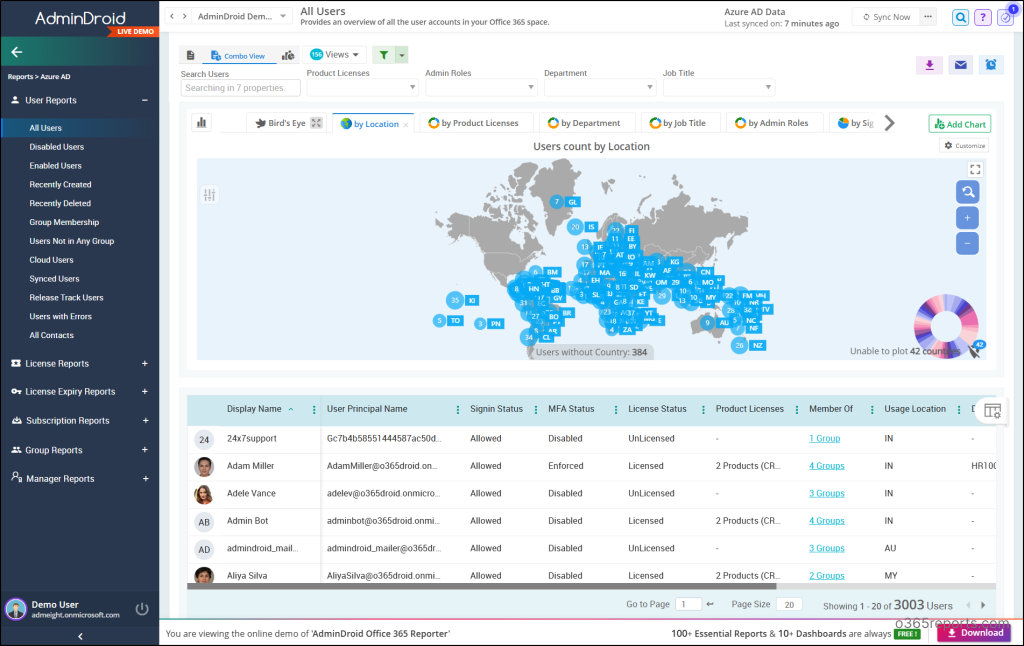Open Users with Errors report
Screen dimensions: 1024x646
(61, 316)
